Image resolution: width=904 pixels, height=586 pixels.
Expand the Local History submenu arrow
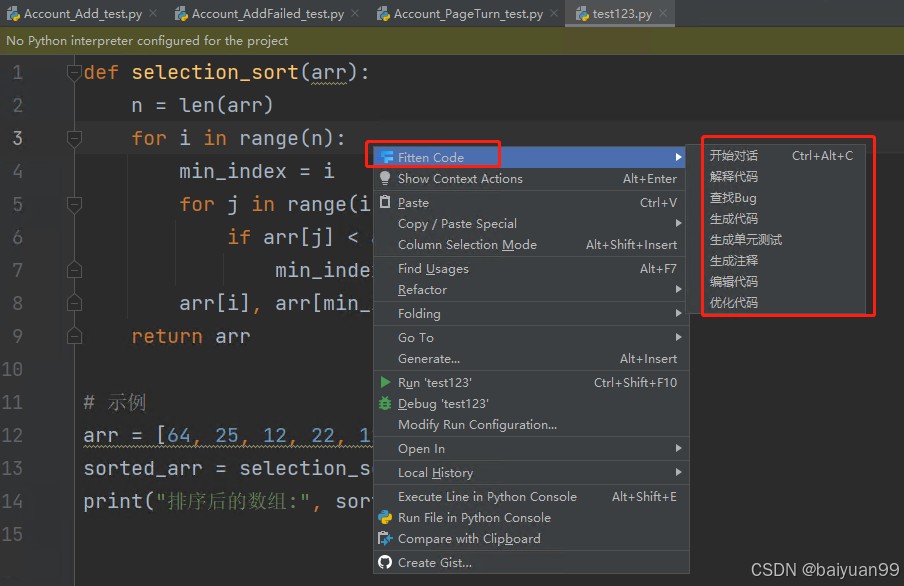(679, 472)
